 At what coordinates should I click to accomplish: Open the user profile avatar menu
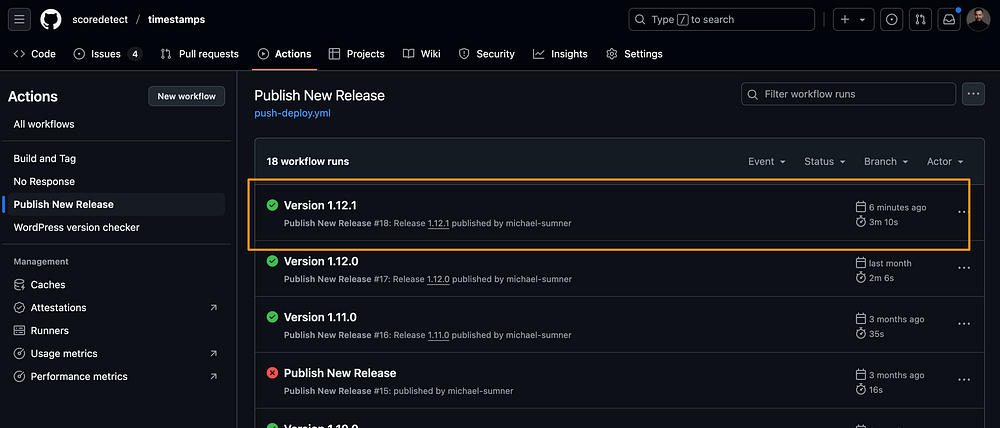pos(978,19)
